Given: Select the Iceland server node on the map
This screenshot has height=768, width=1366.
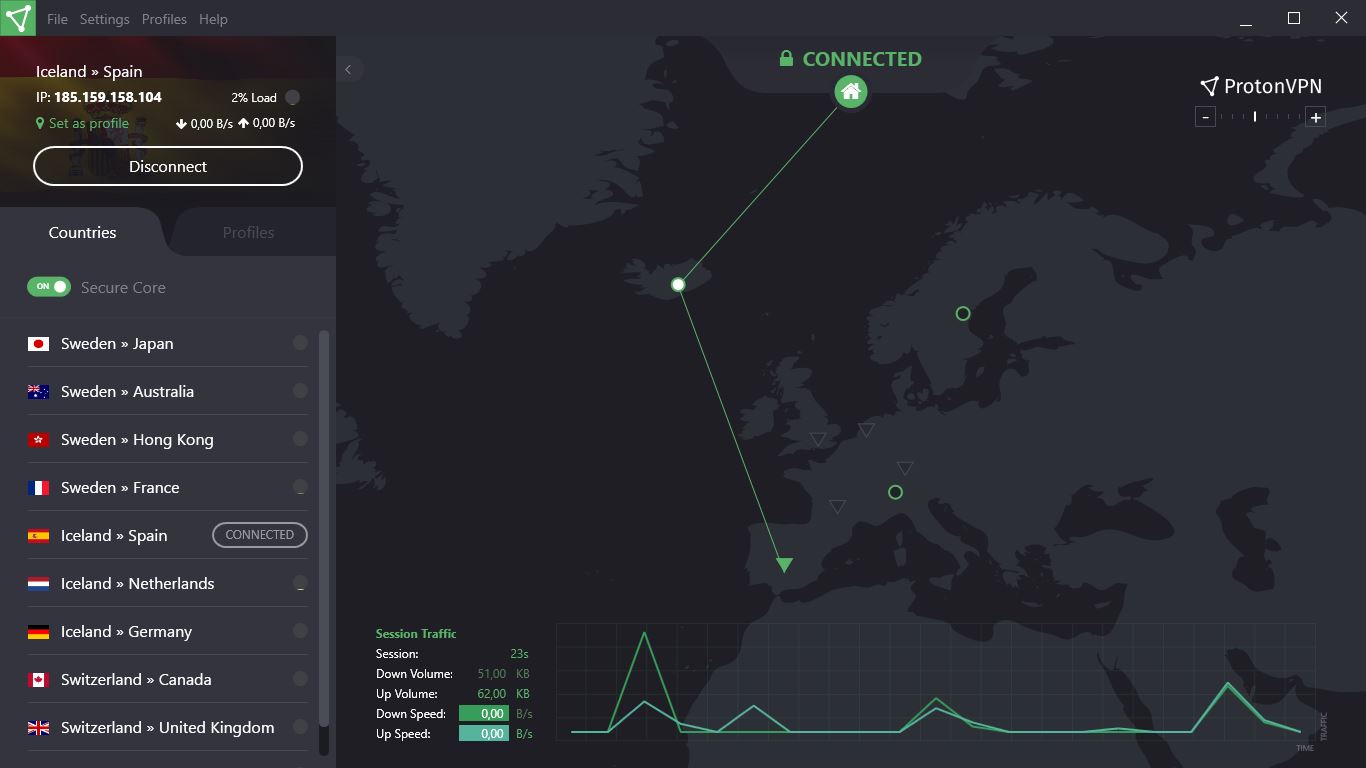Looking at the screenshot, I should pos(678,284).
